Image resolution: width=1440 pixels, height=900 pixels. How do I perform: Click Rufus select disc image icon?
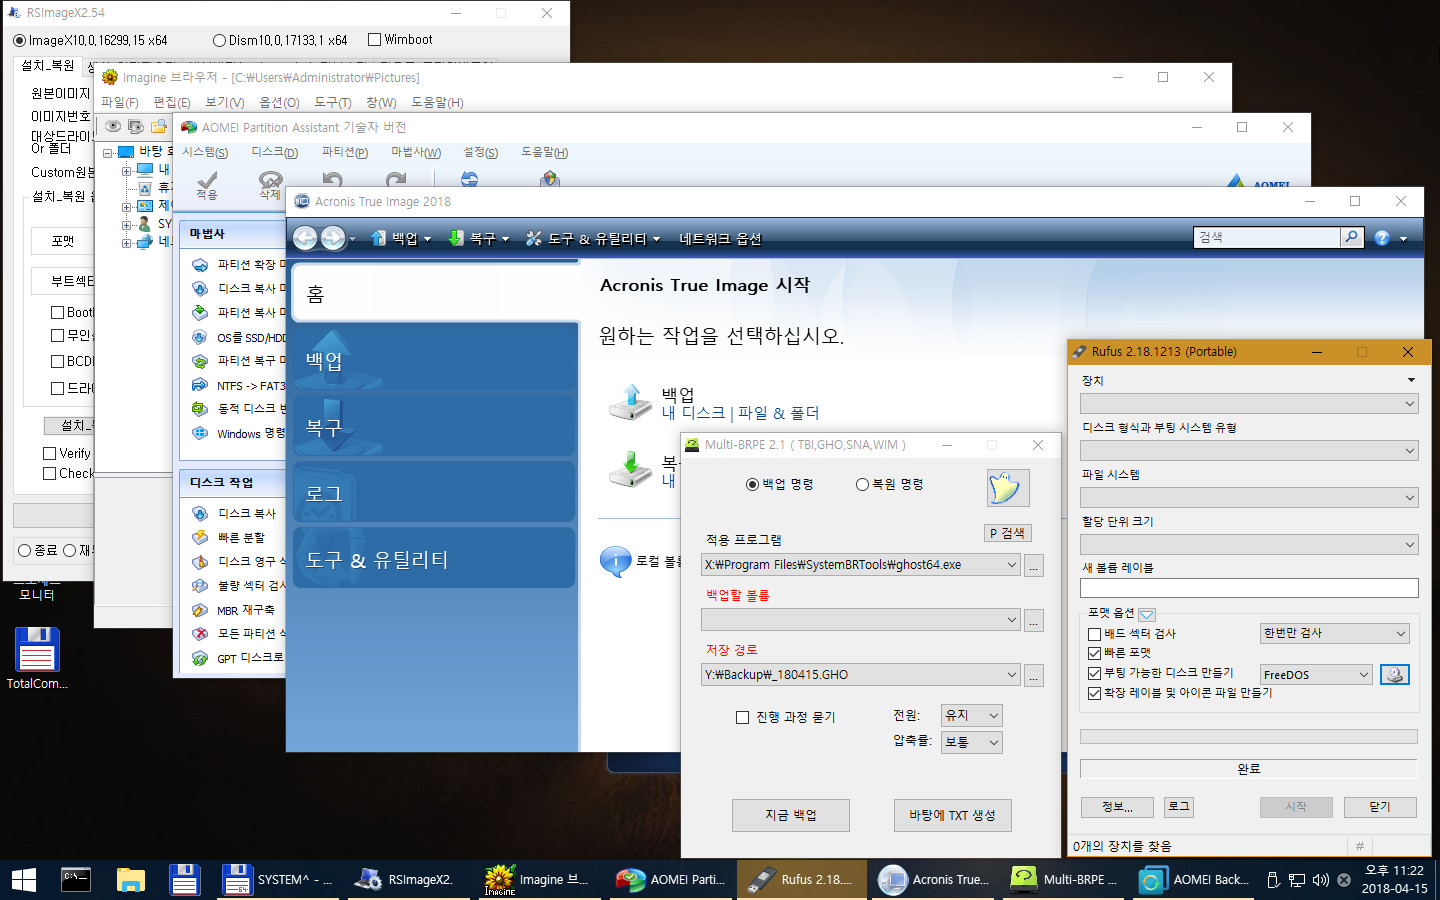click(1395, 674)
